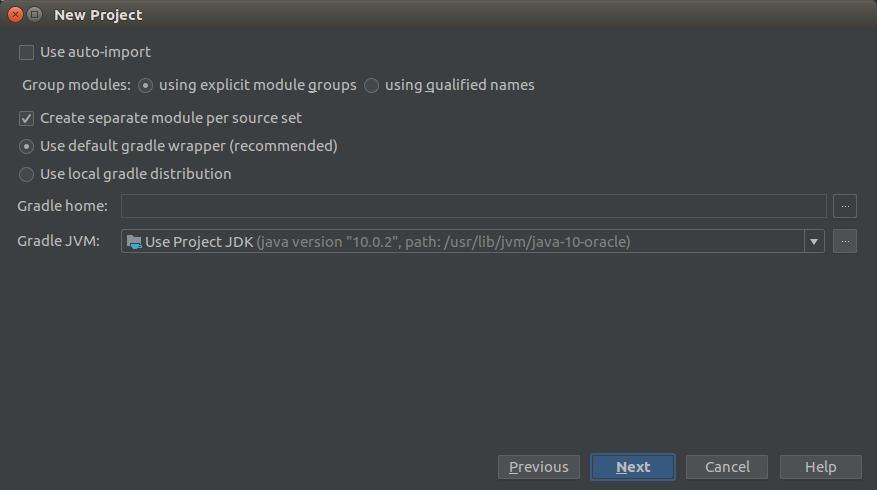
Task: Open the Gradle home browse ellipsis button
Action: (x=845, y=206)
